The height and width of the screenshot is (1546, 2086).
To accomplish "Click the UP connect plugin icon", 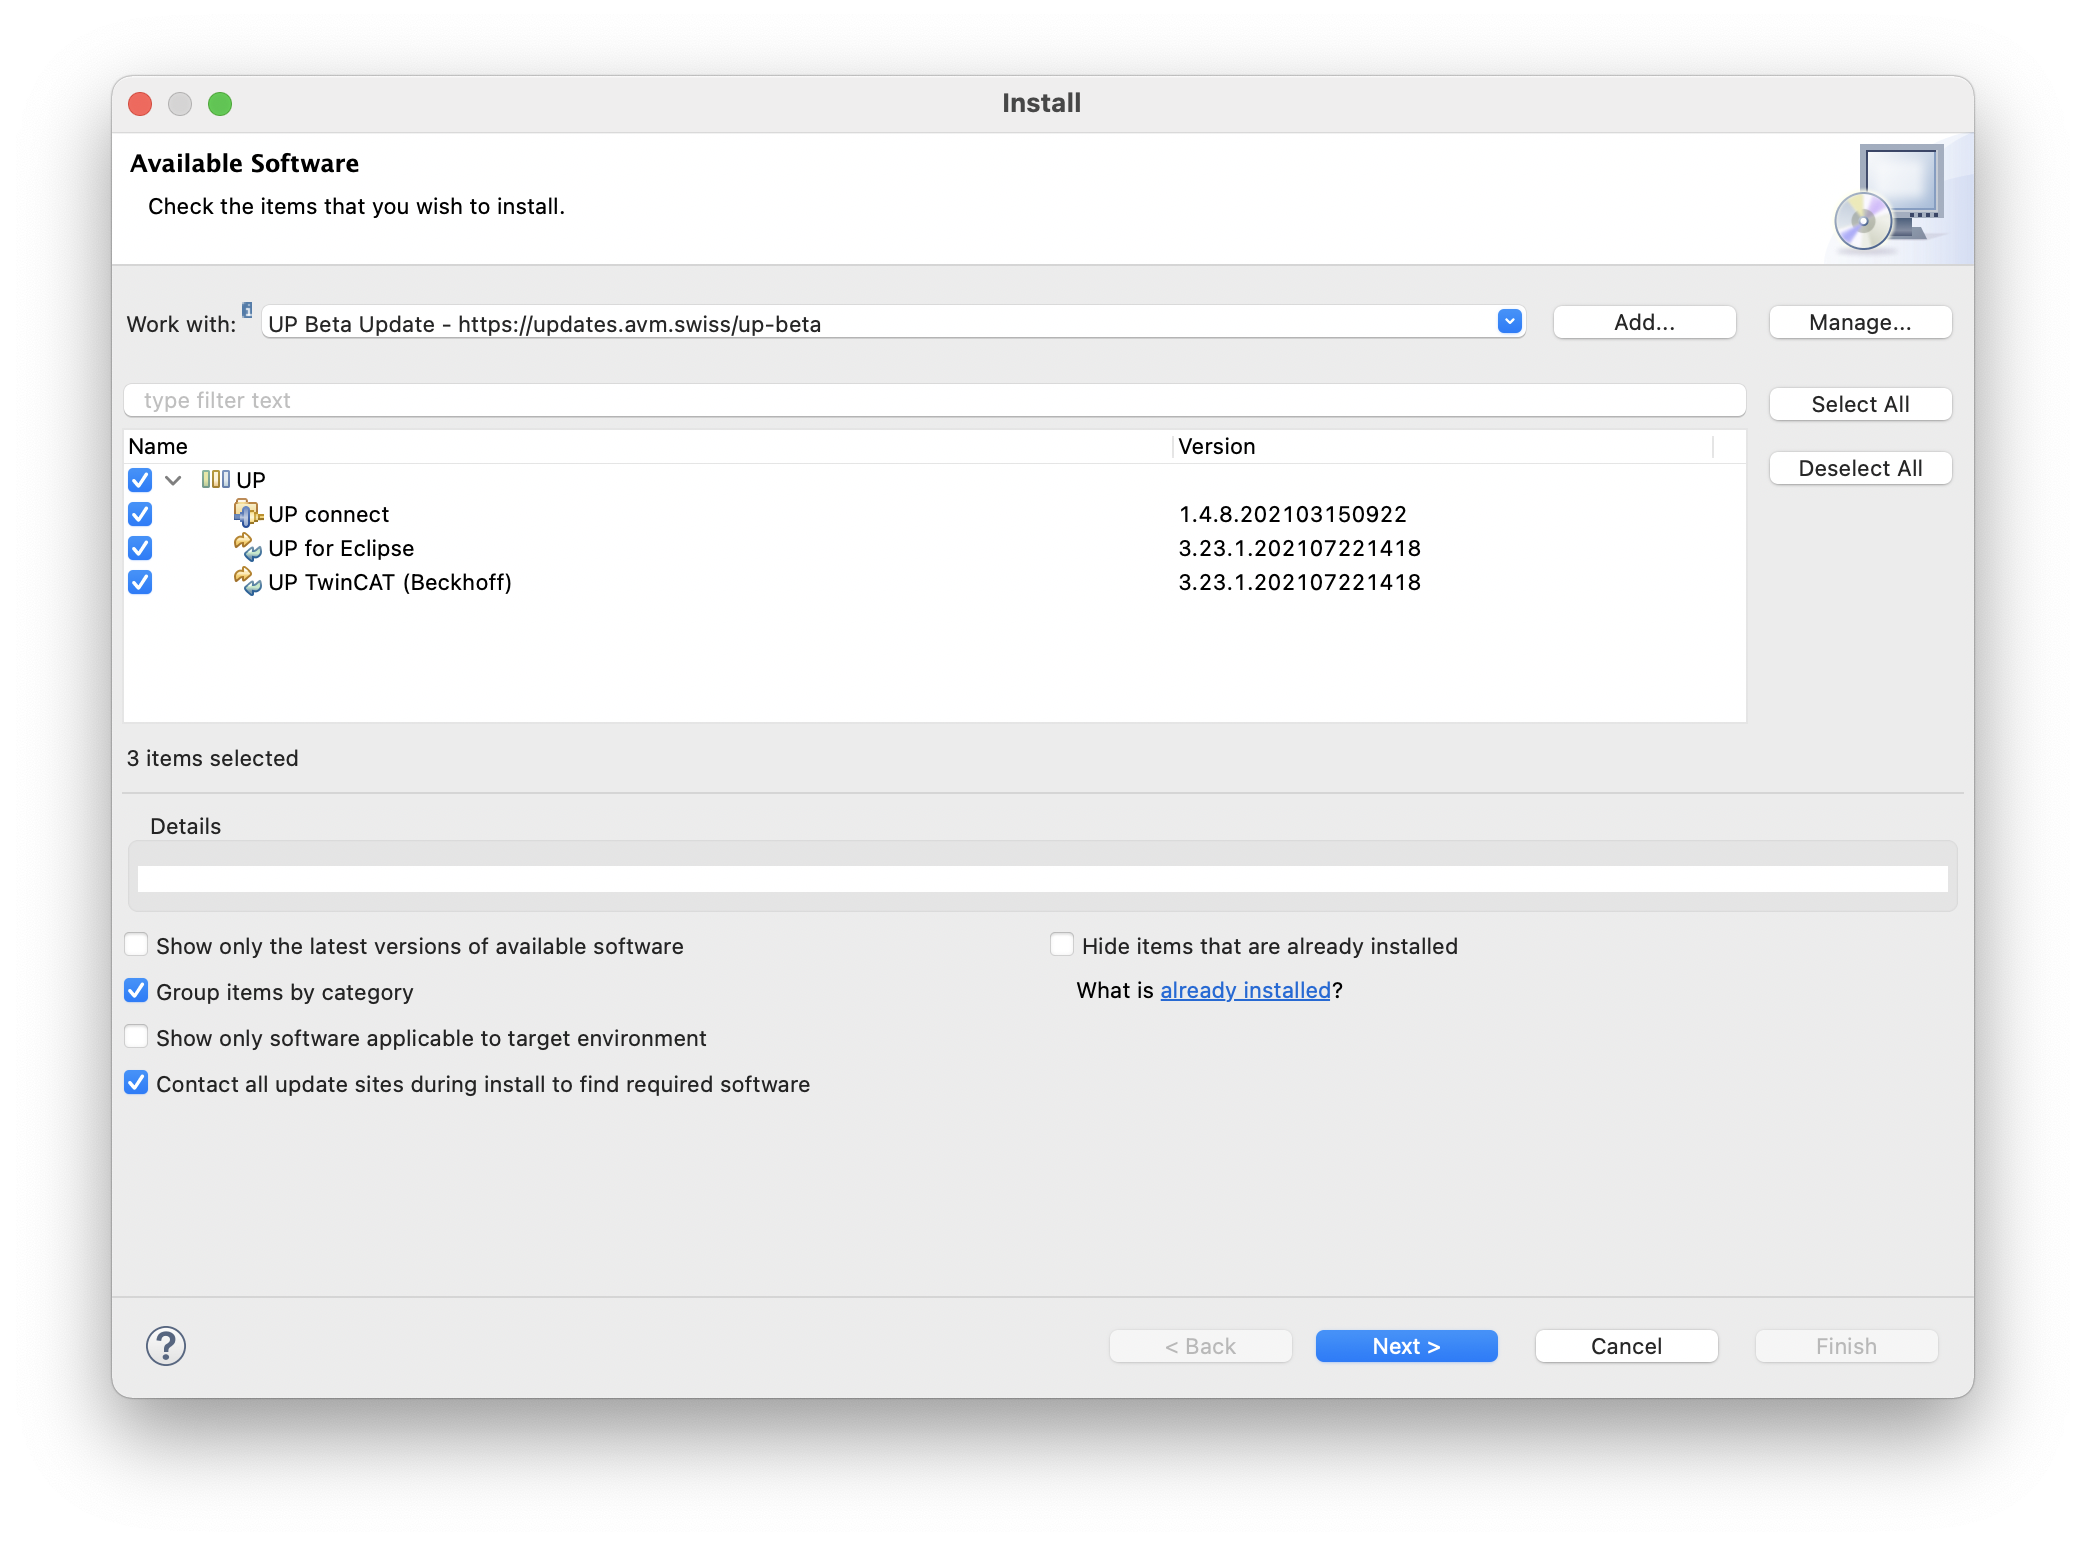I will (x=247, y=514).
